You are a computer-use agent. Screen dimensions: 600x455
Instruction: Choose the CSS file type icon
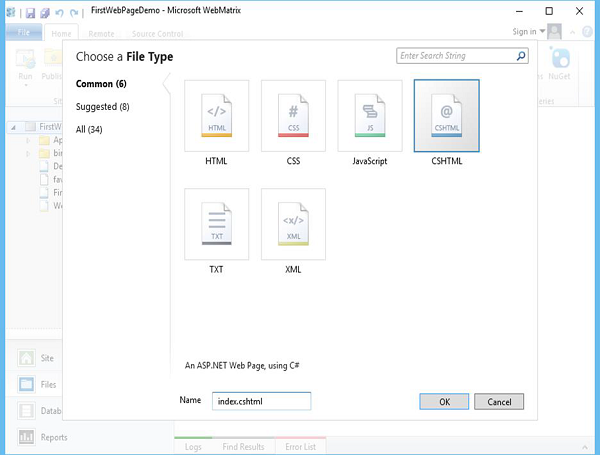tap(293, 115)
